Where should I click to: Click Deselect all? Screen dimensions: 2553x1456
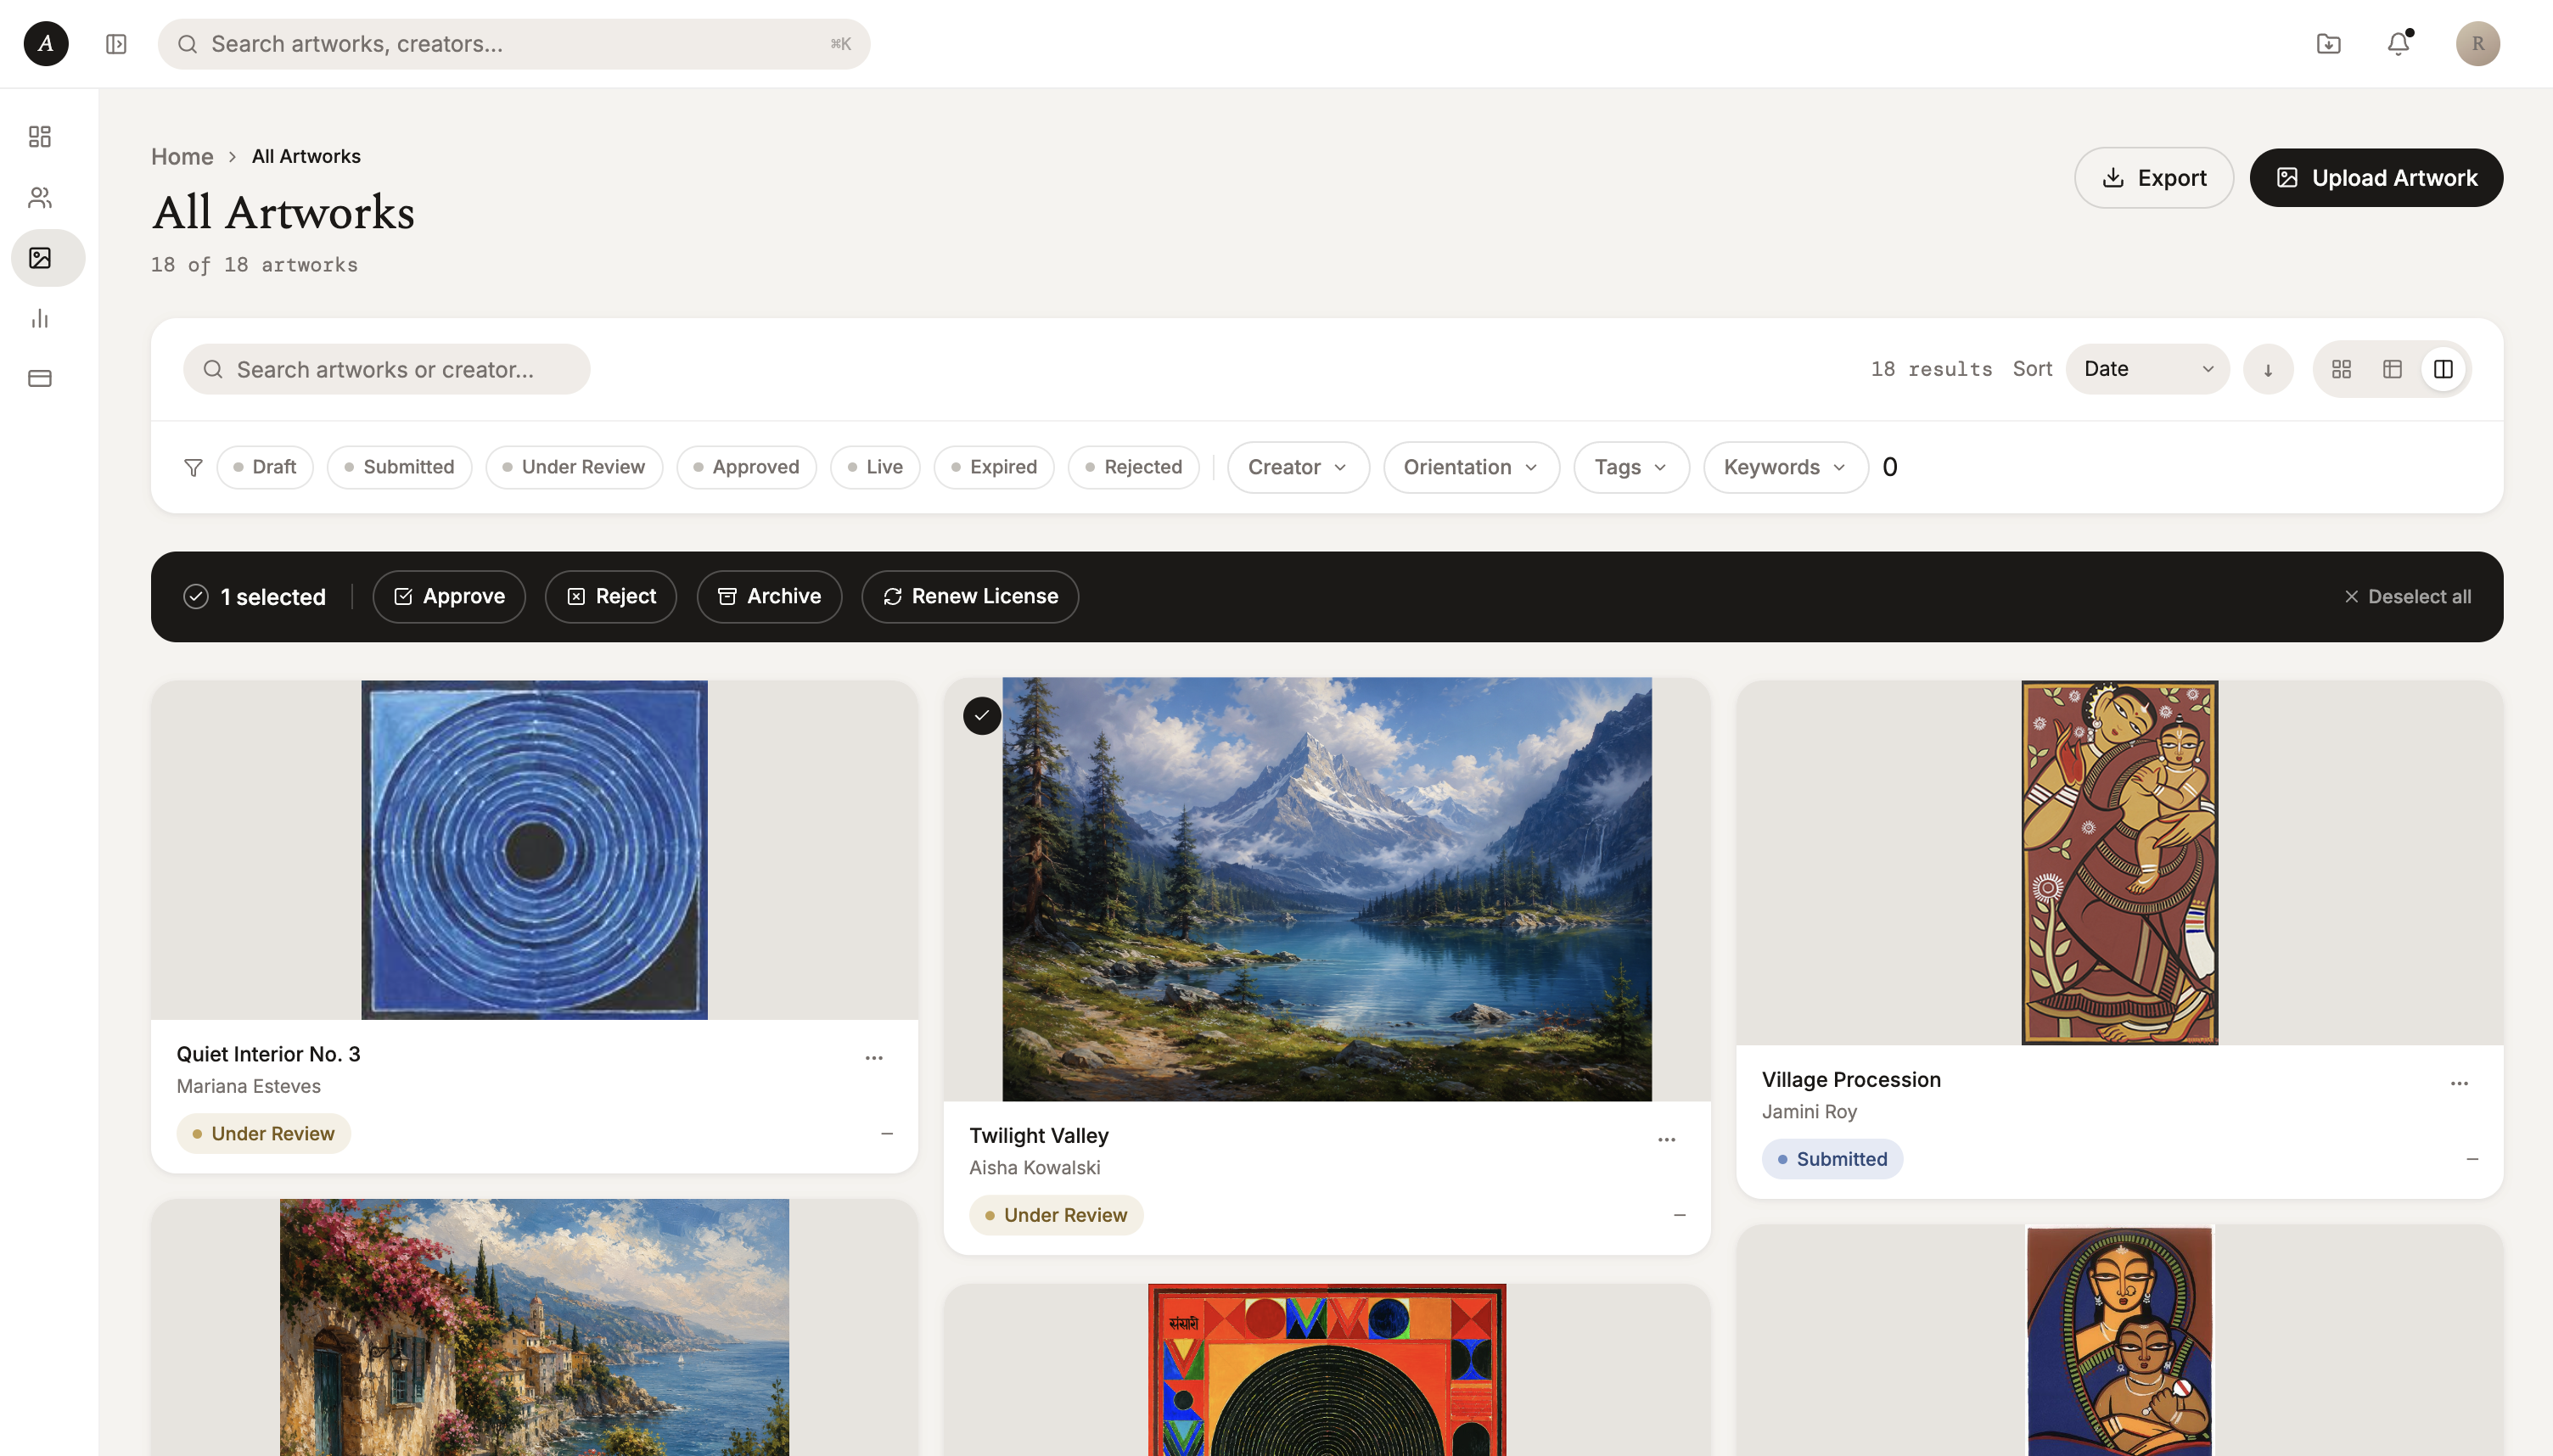pos(2406,597)
